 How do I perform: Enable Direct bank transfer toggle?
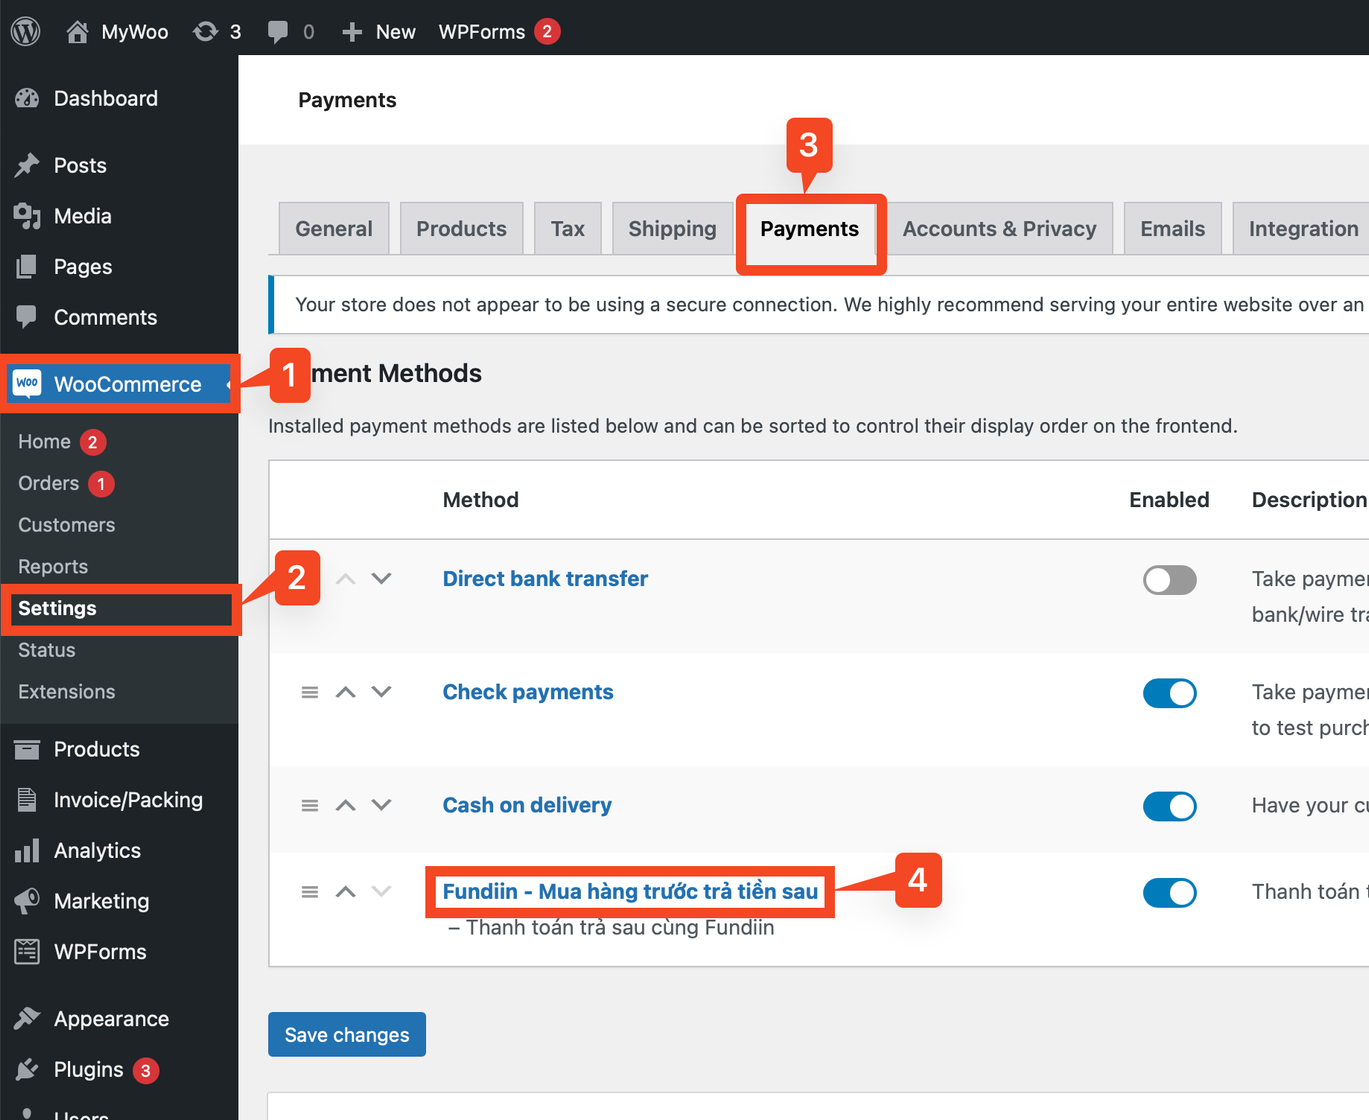(1170, 580)
